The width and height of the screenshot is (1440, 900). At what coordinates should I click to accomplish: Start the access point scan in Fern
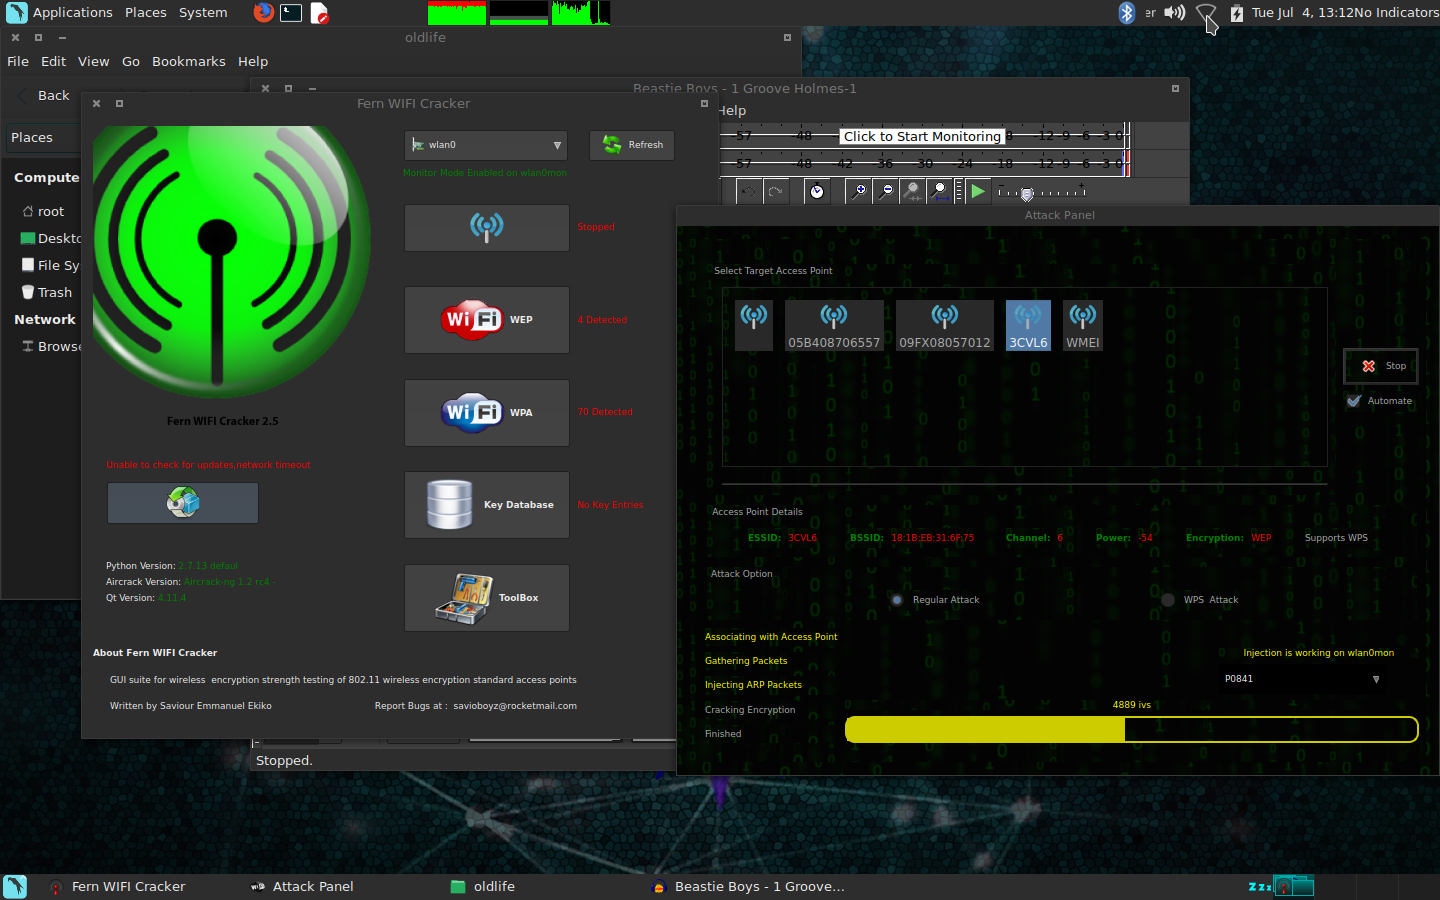pos(487,228)
